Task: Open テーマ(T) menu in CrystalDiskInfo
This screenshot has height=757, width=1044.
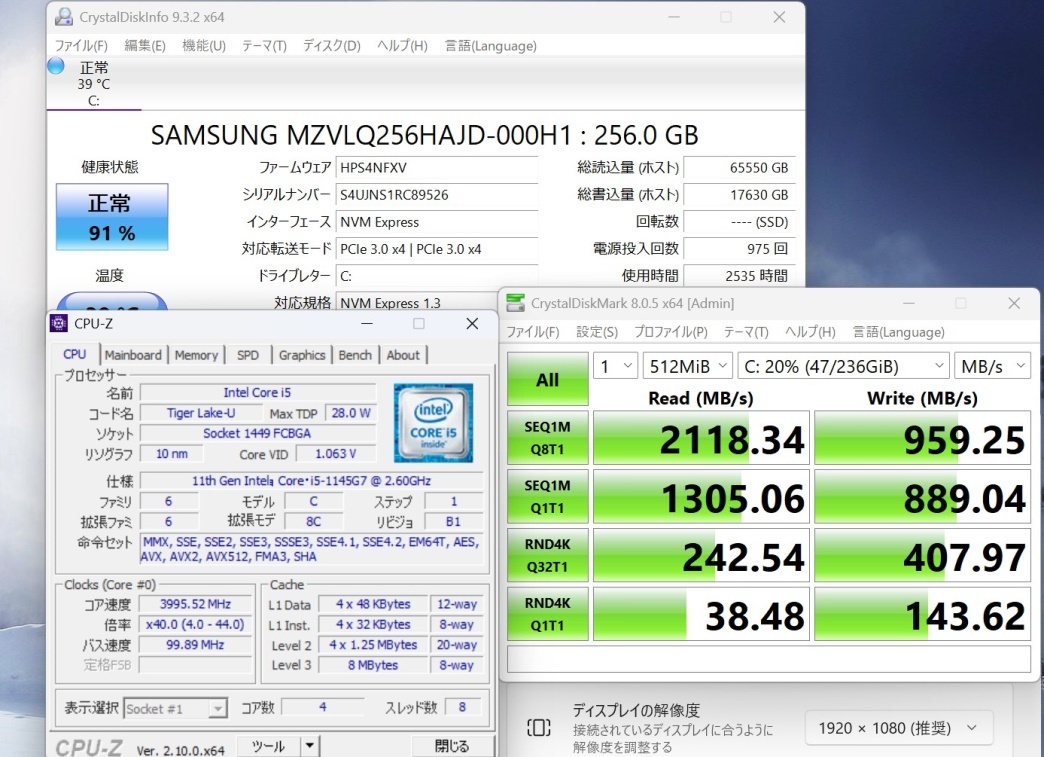Action: click(264, 46)
